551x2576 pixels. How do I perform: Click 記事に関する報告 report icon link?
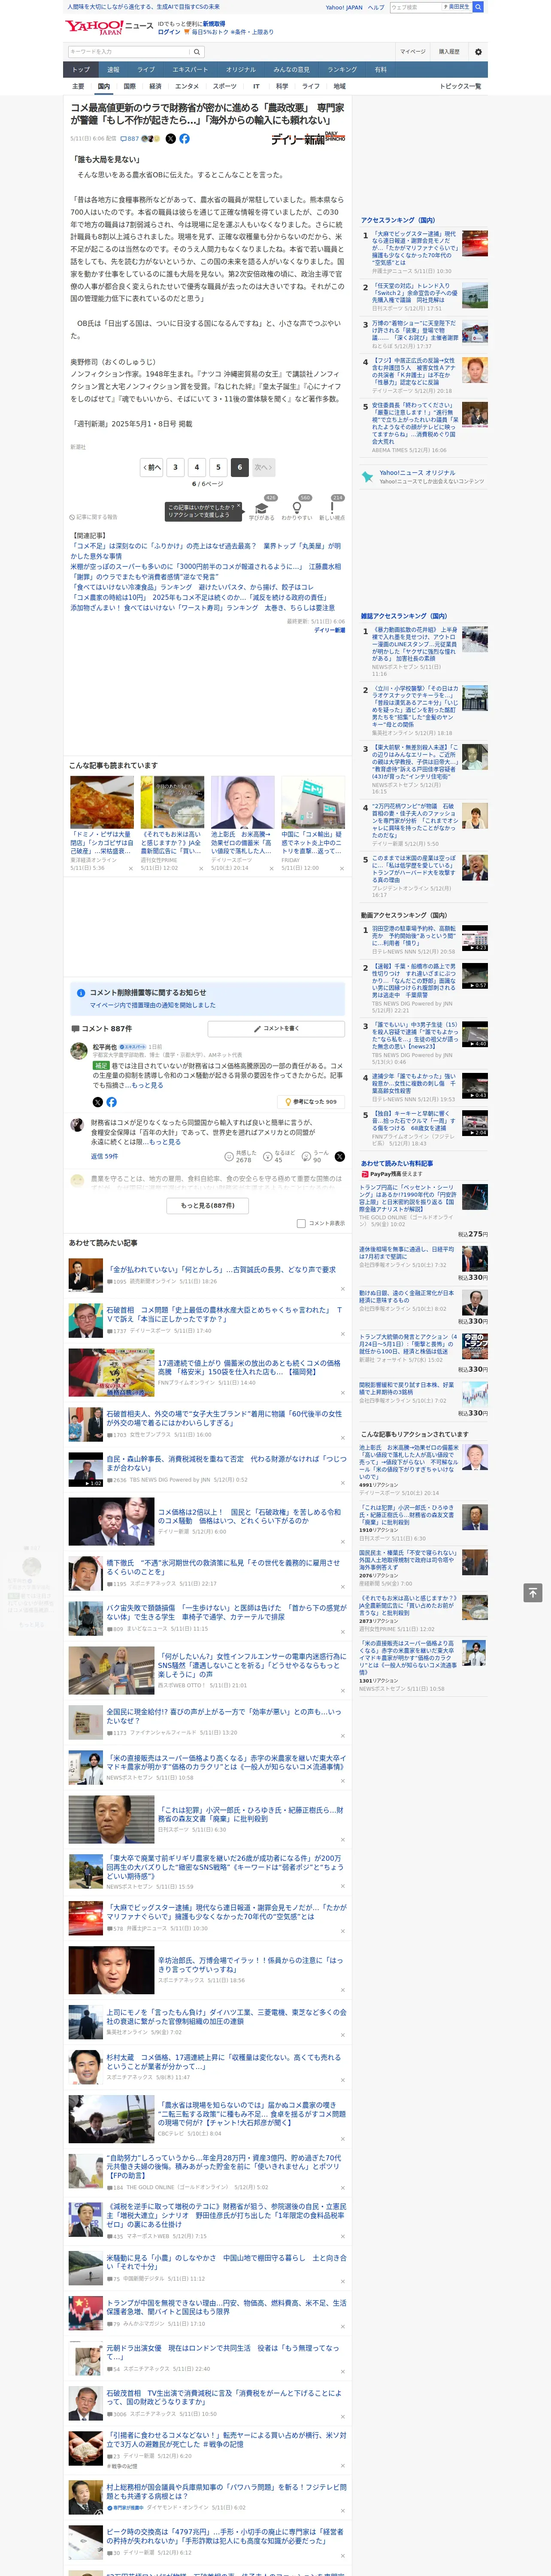coord(93,517)
